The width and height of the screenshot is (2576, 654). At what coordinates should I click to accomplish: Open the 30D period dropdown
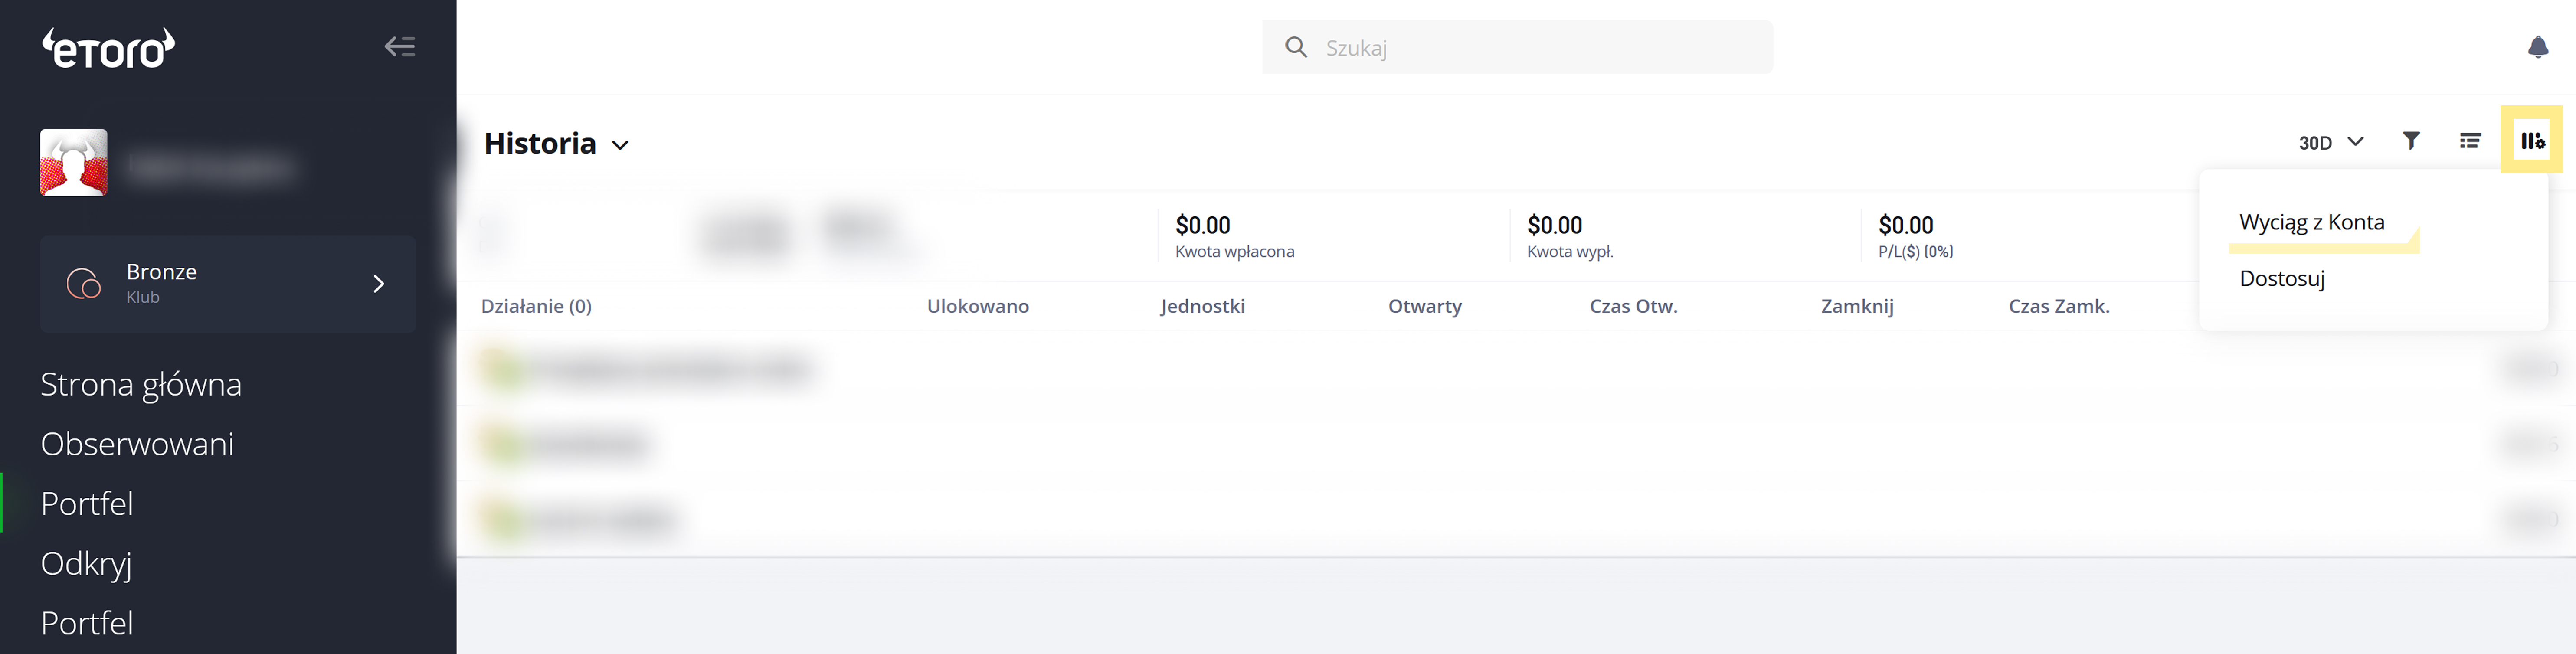2330,142
